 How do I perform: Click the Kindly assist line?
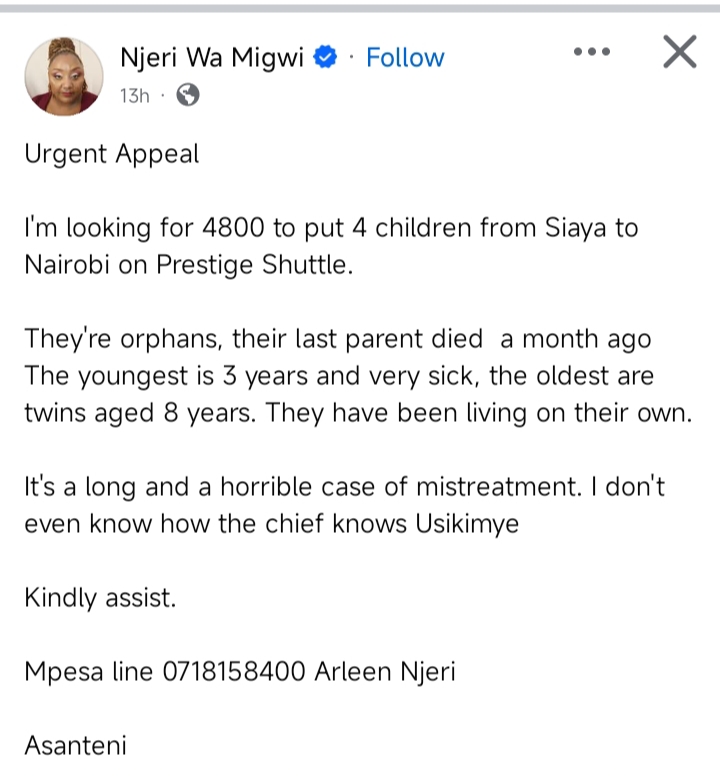point(99,598)
